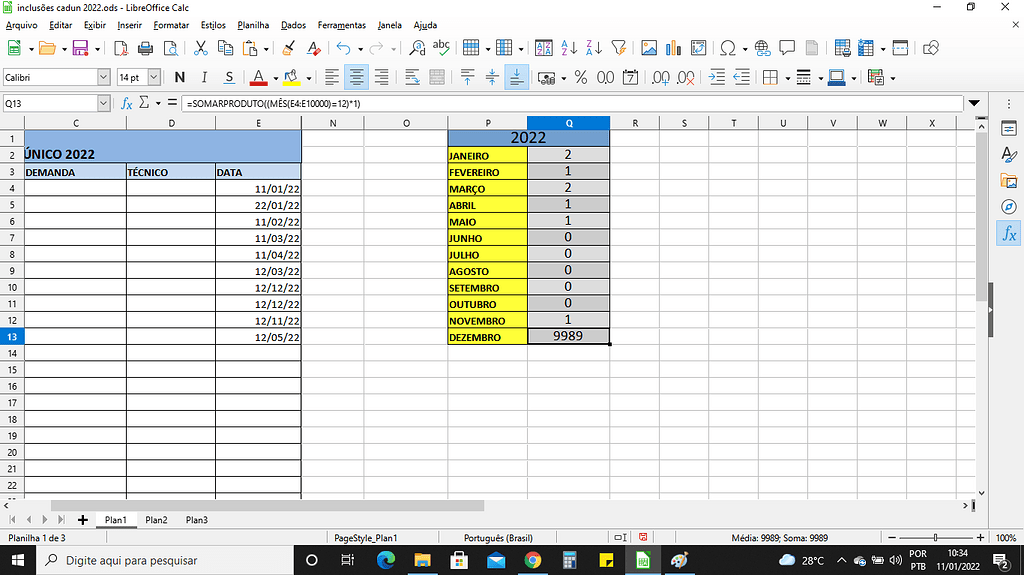Enable center horizontal alignment
Viewport: 1024px width, 575px height.
[355, 77]
